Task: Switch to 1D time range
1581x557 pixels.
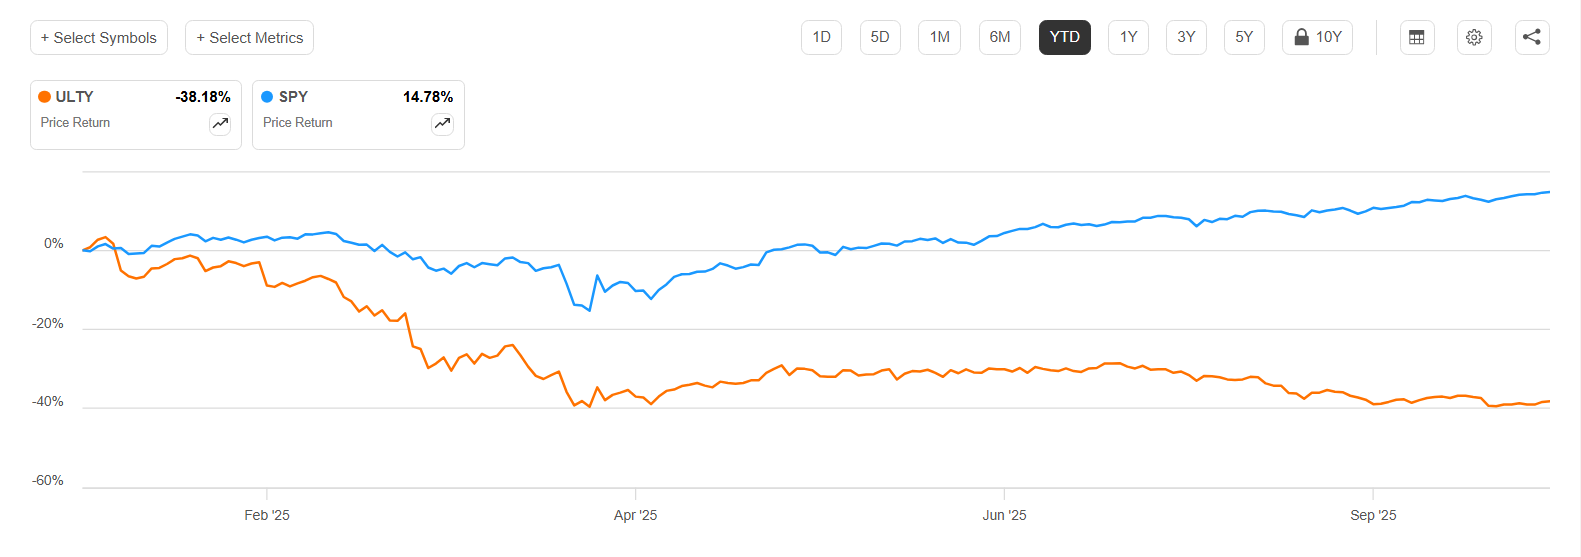Action: [821, 38]
